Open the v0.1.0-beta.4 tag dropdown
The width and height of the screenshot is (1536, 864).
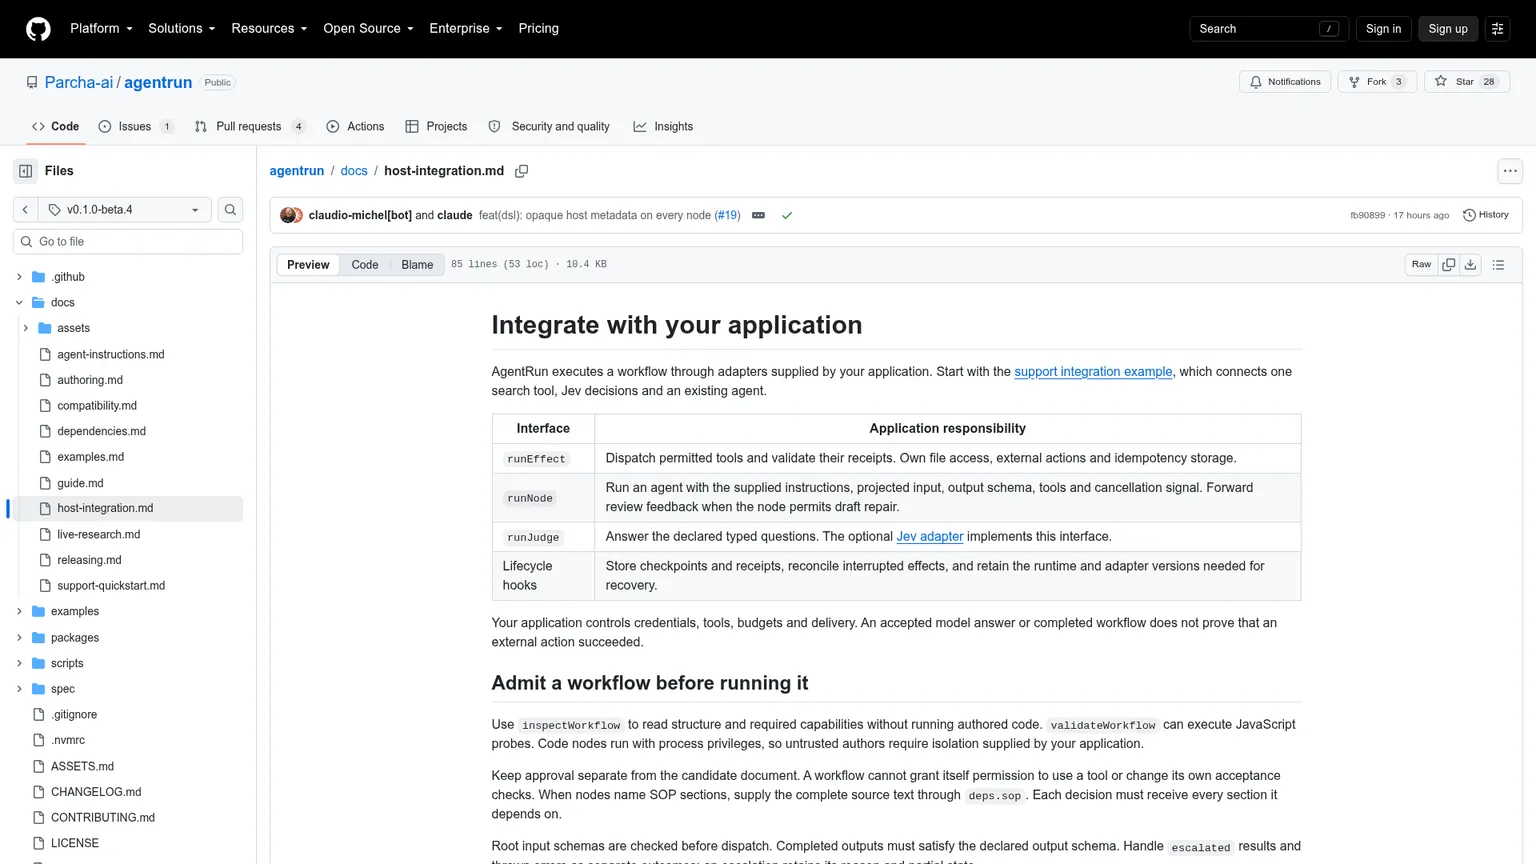[125, 210]
